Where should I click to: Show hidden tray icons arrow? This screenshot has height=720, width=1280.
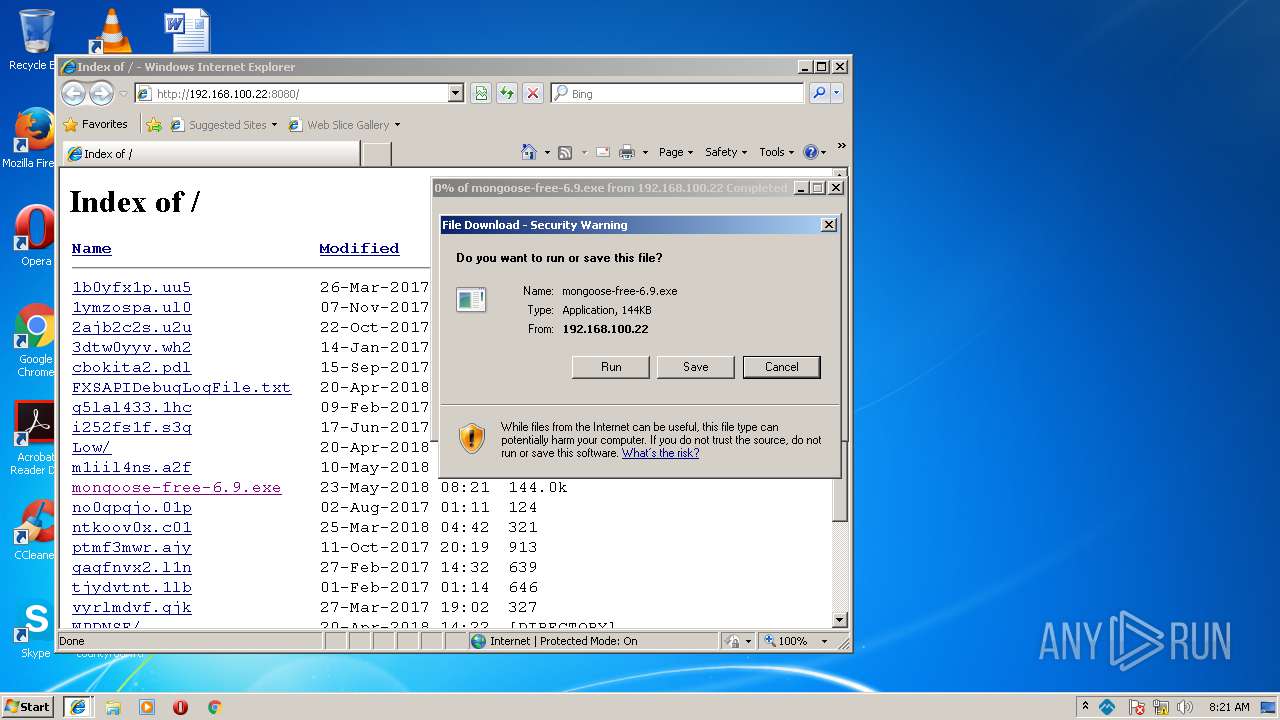pos(1085,707)
